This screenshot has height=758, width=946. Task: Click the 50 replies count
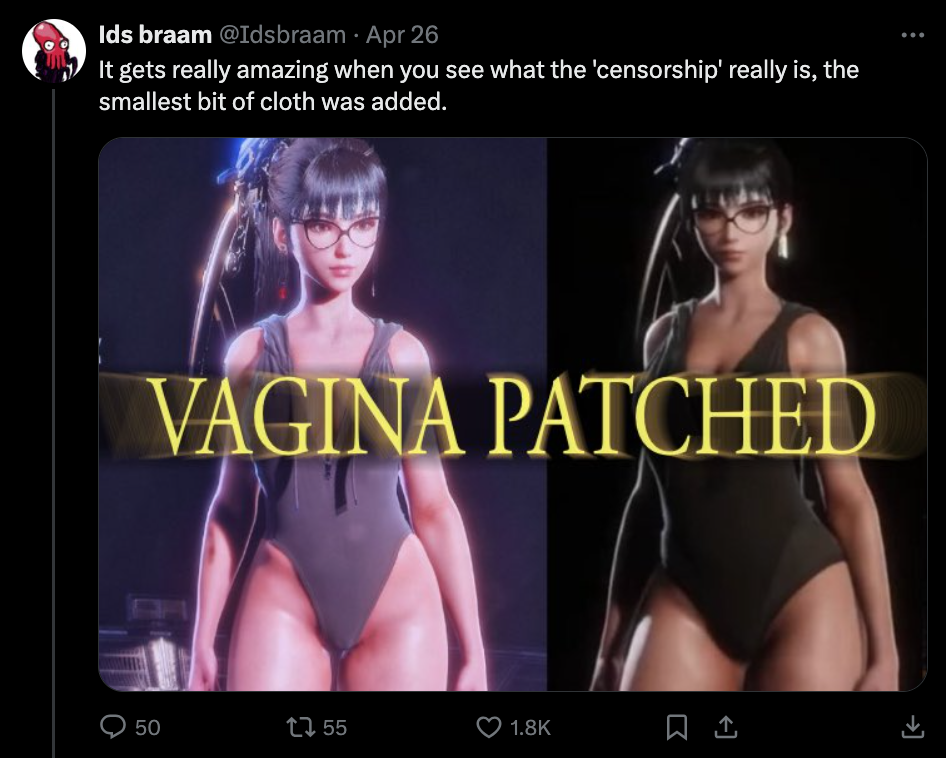[x=148, y=727]
